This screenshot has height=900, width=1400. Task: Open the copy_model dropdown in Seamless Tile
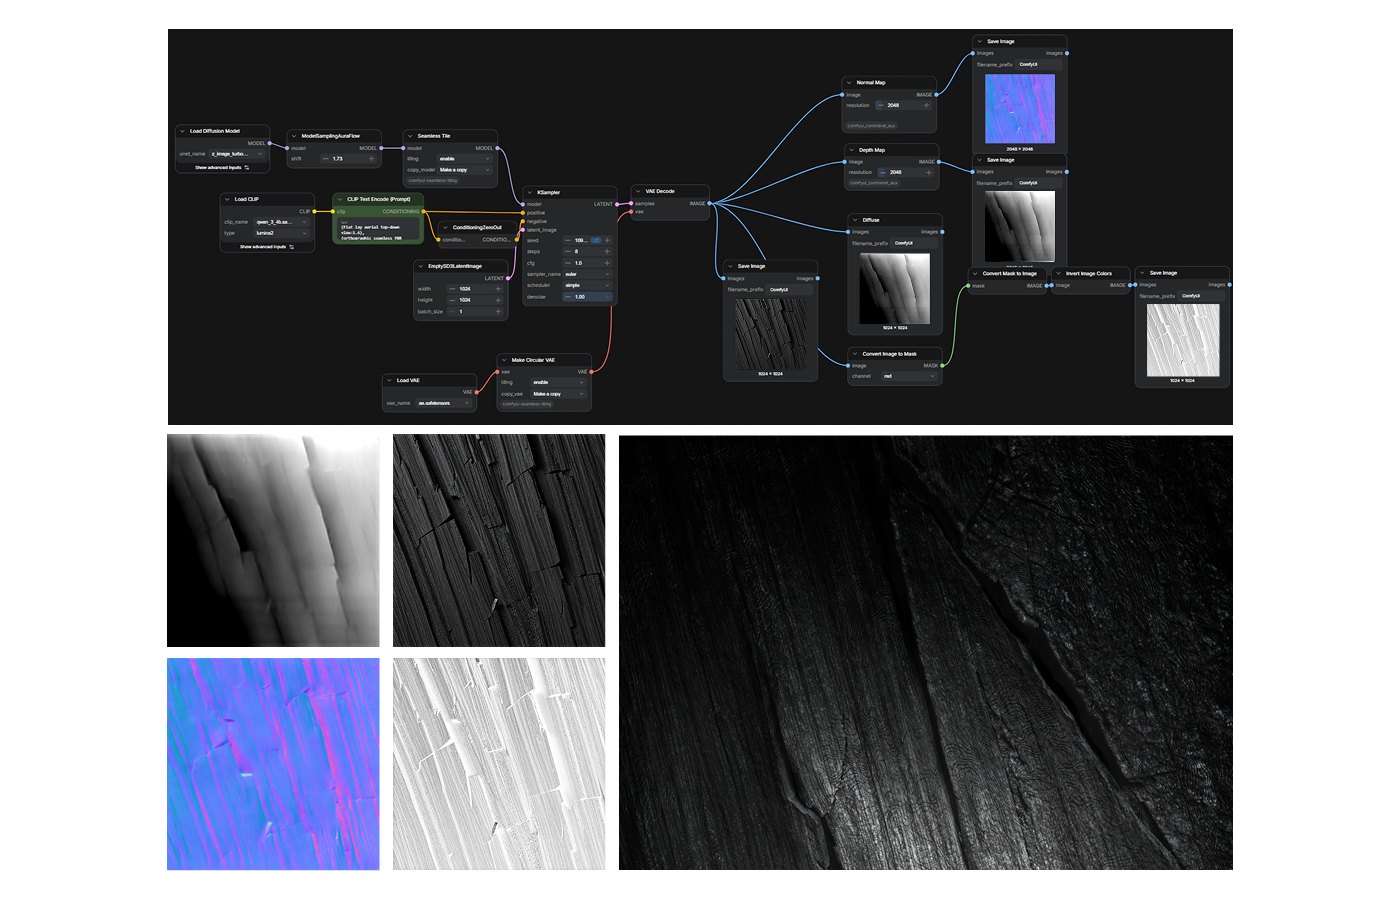click(464, 170)
